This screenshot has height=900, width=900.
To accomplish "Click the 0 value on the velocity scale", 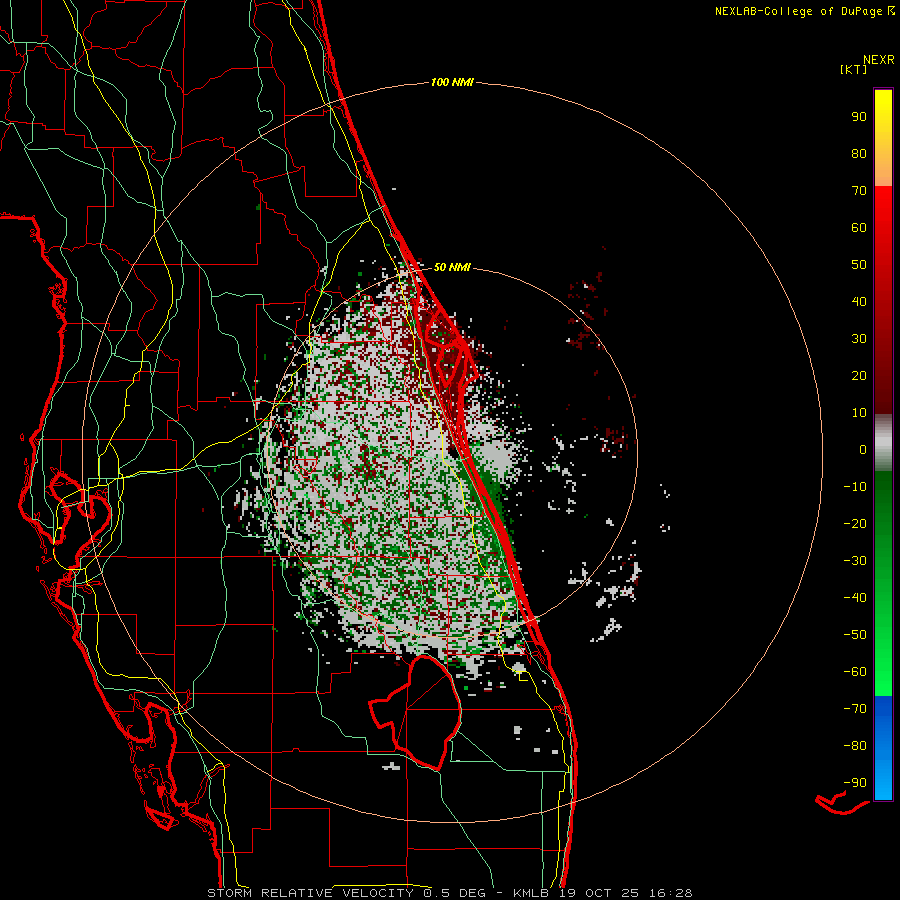I will pyautogui.click(x=863, y=449).
